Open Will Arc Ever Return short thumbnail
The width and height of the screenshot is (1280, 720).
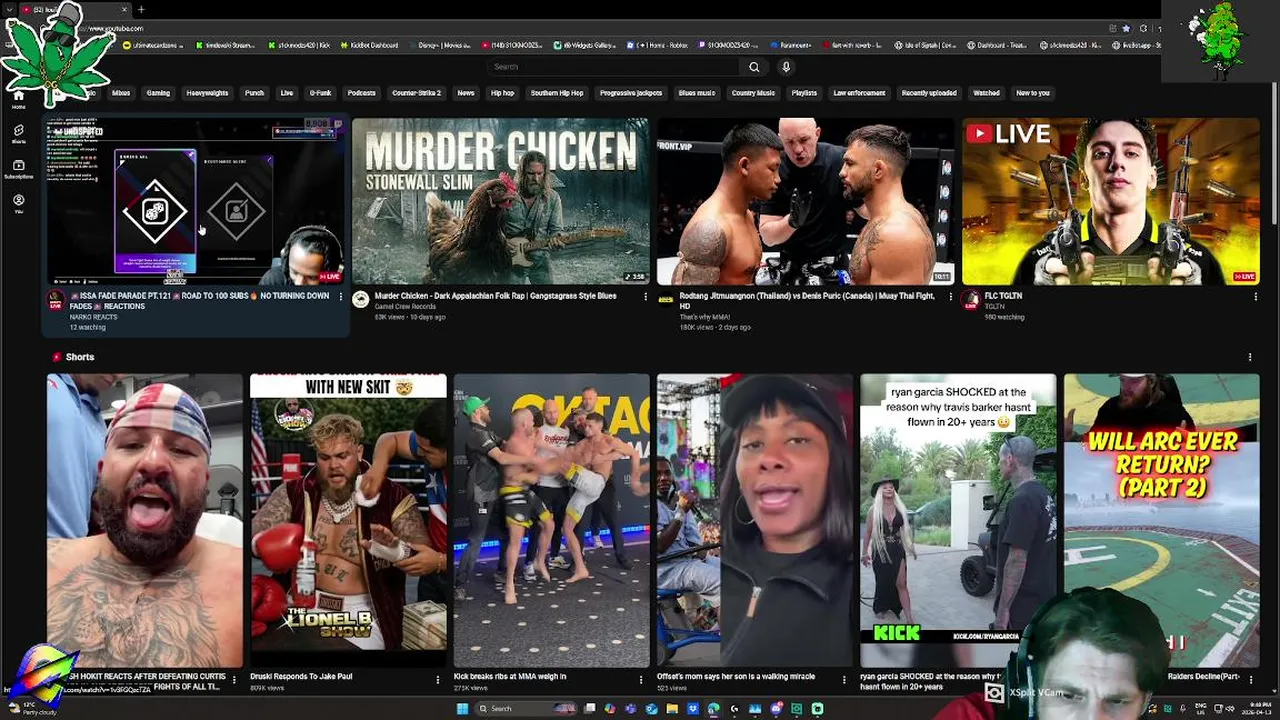(1161, 520)
